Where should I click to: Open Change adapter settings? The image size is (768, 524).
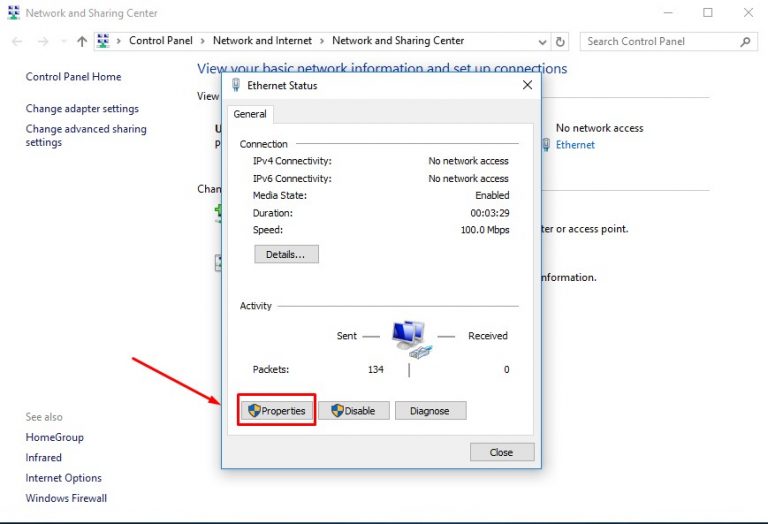pos(82,108)
